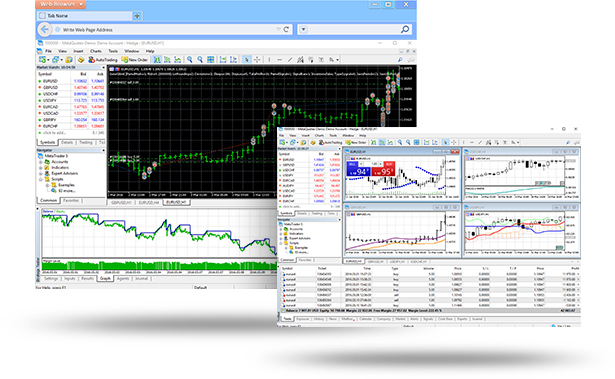Open a new browser tab beside Tab Name
This screenshot has height=379, width=615.
click(x=137, y=16)
